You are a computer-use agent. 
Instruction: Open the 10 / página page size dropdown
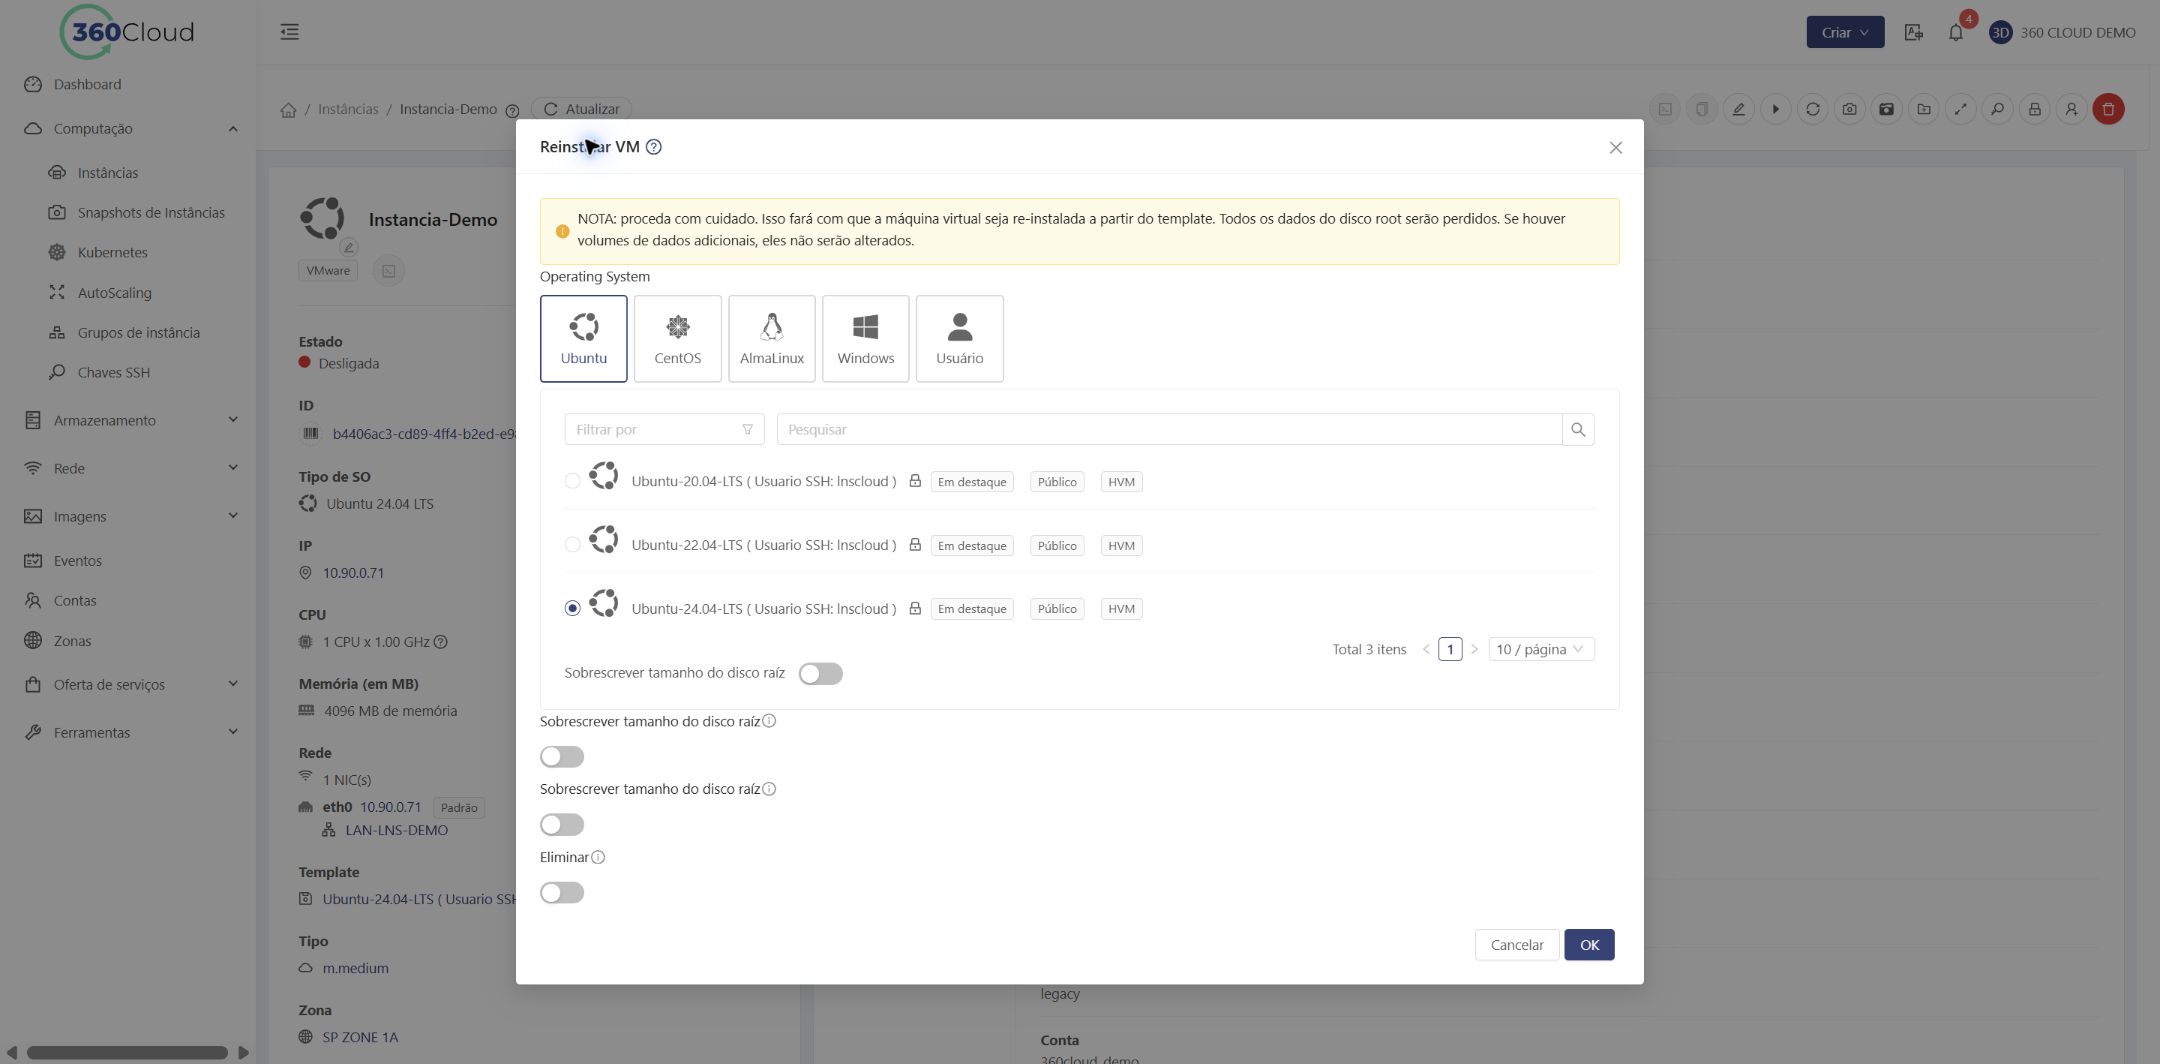pos(1541,649)
